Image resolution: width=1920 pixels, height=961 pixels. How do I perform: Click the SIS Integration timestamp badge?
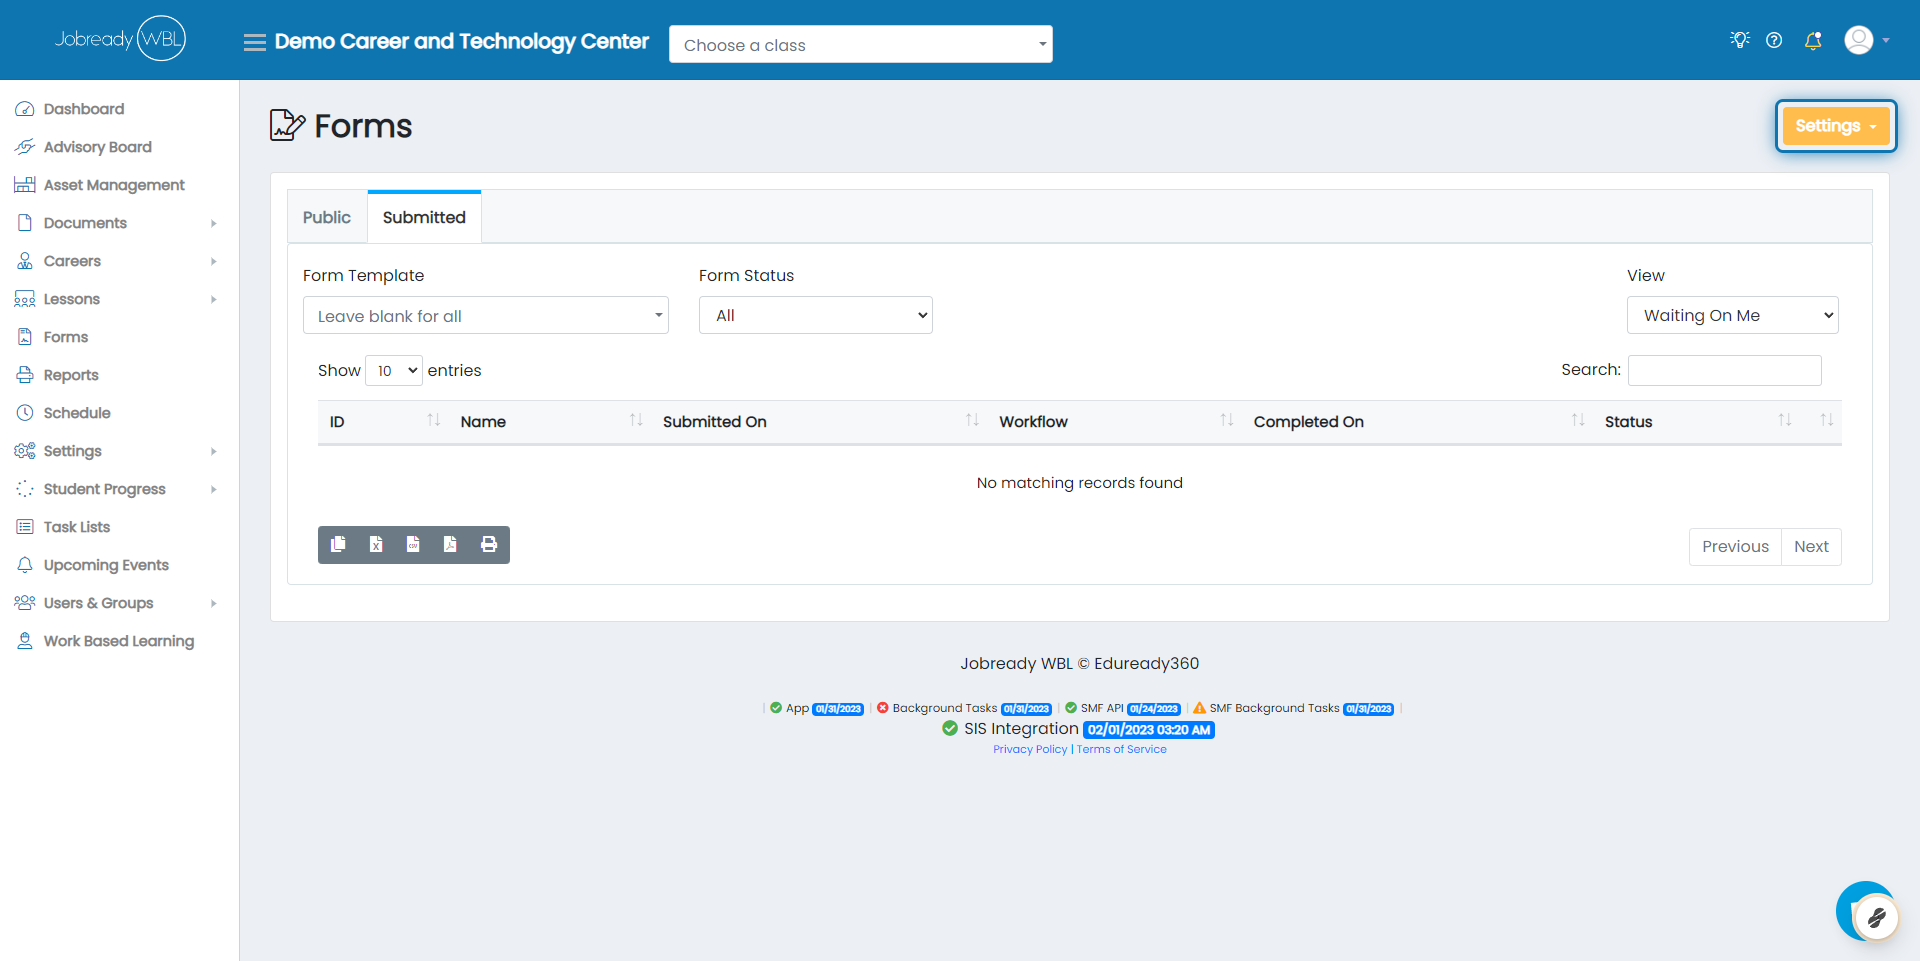1149,730
